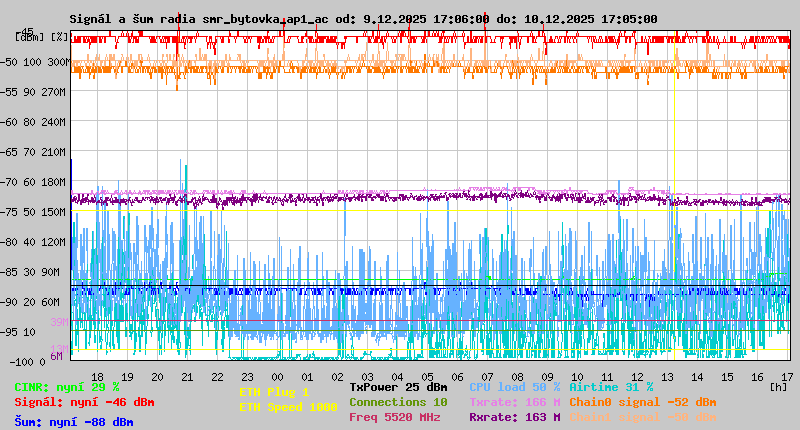Select the red Signál legend label
800x430 pixels.
pyautogui.click(x=84, y=402)
